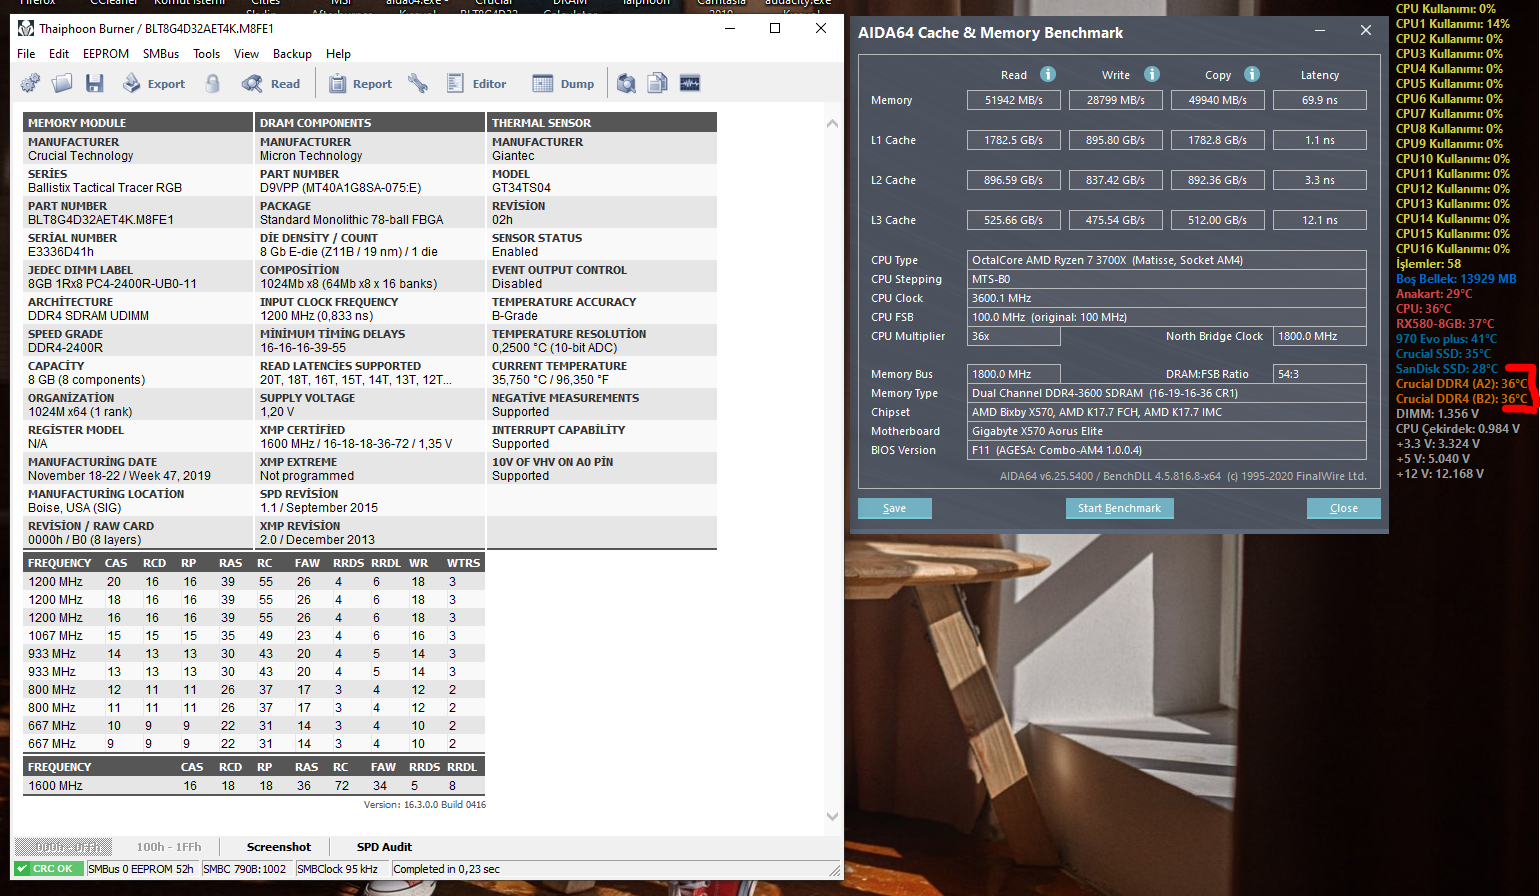Click the CPU Clock field 3600.1 MHz
This screenshot has width=1540, height=896.
click(1167, 298)
